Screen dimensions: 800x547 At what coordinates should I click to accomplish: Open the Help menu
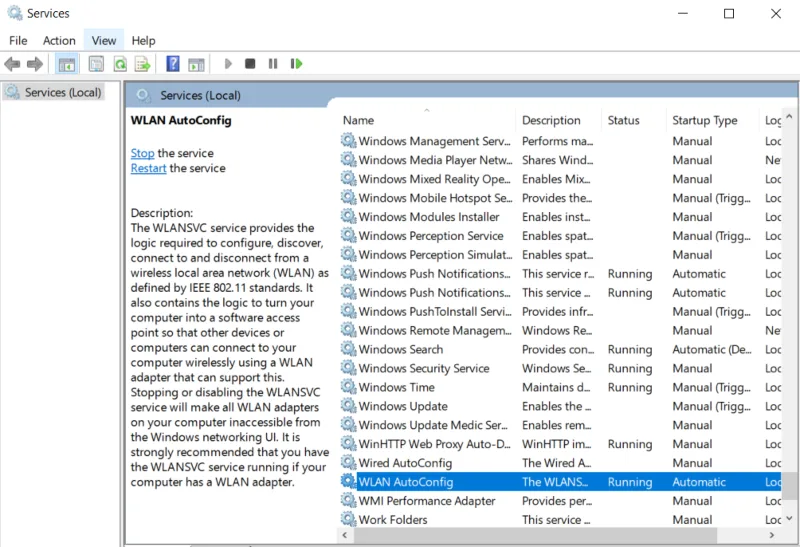143,40
